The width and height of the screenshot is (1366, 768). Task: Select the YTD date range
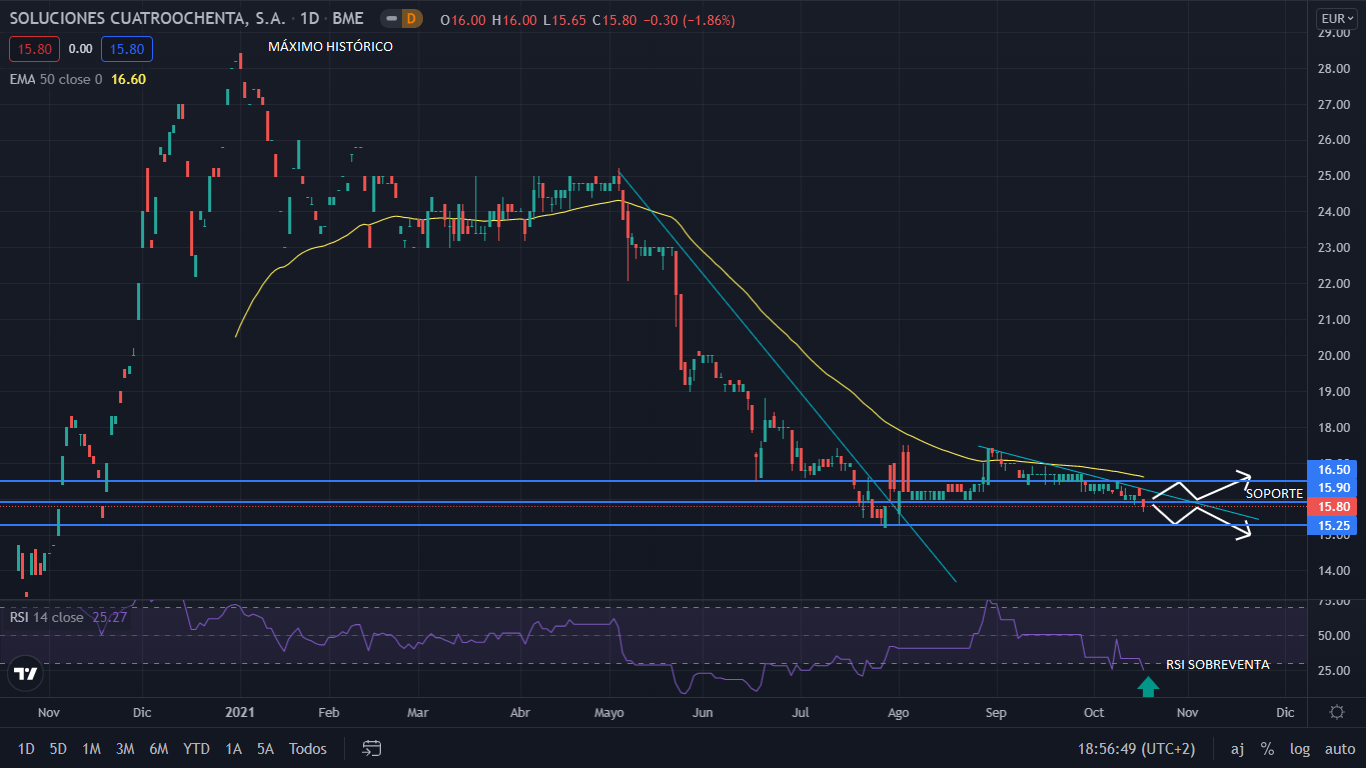(197, 748)
